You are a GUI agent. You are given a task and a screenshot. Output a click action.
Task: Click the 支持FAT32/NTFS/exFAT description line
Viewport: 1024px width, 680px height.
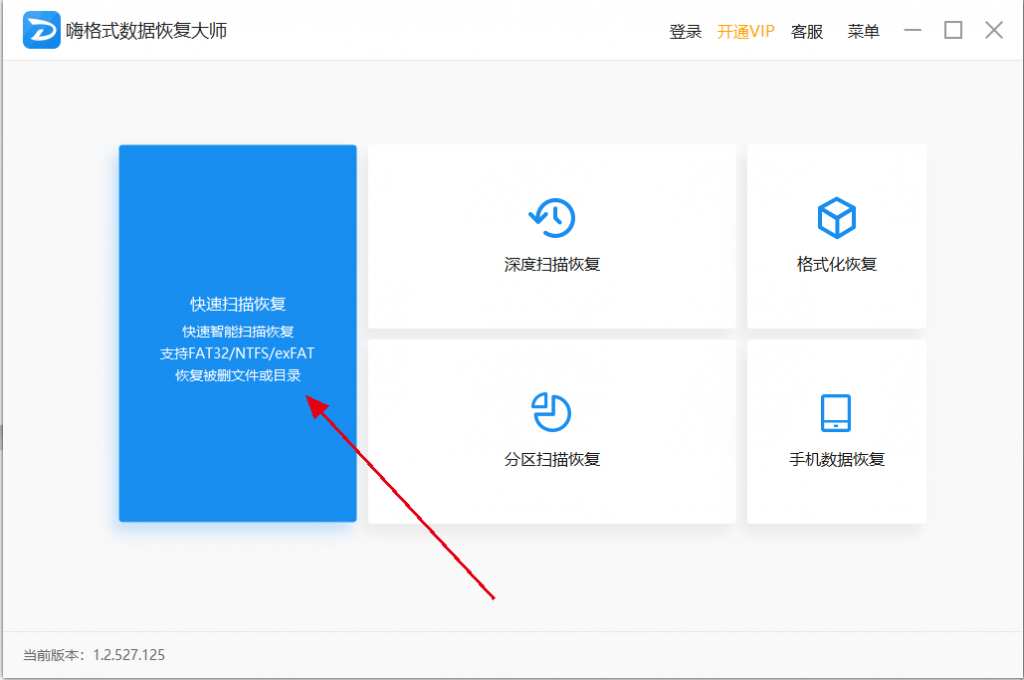click(237, 353)
